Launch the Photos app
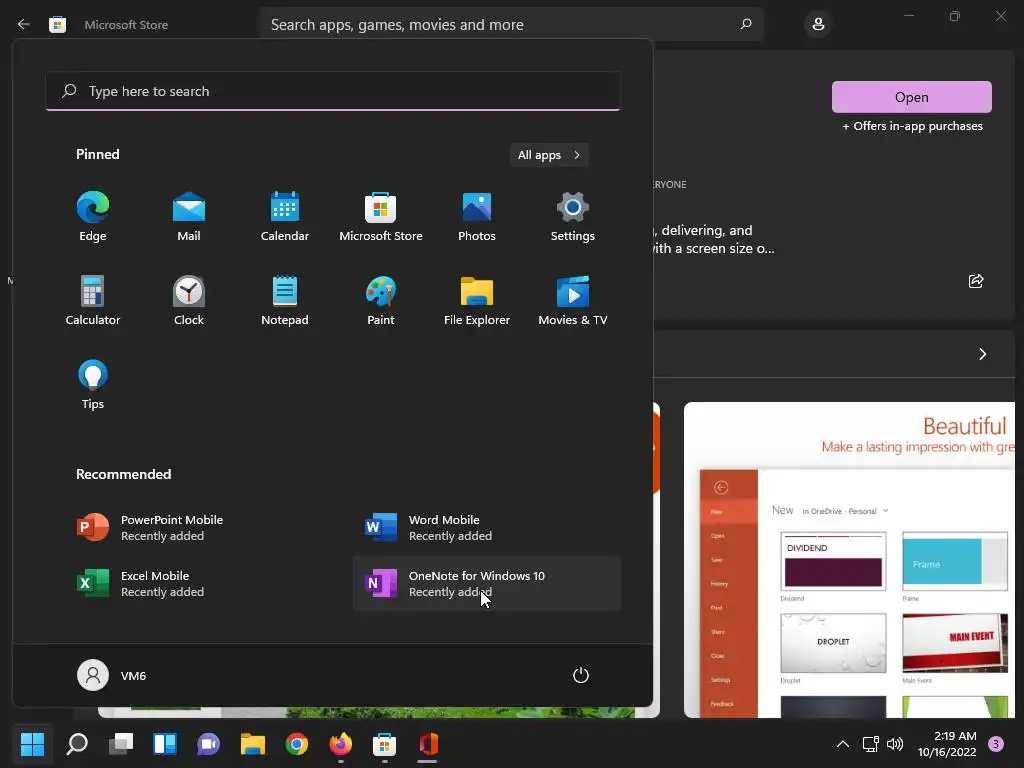 tap(477, 217)
